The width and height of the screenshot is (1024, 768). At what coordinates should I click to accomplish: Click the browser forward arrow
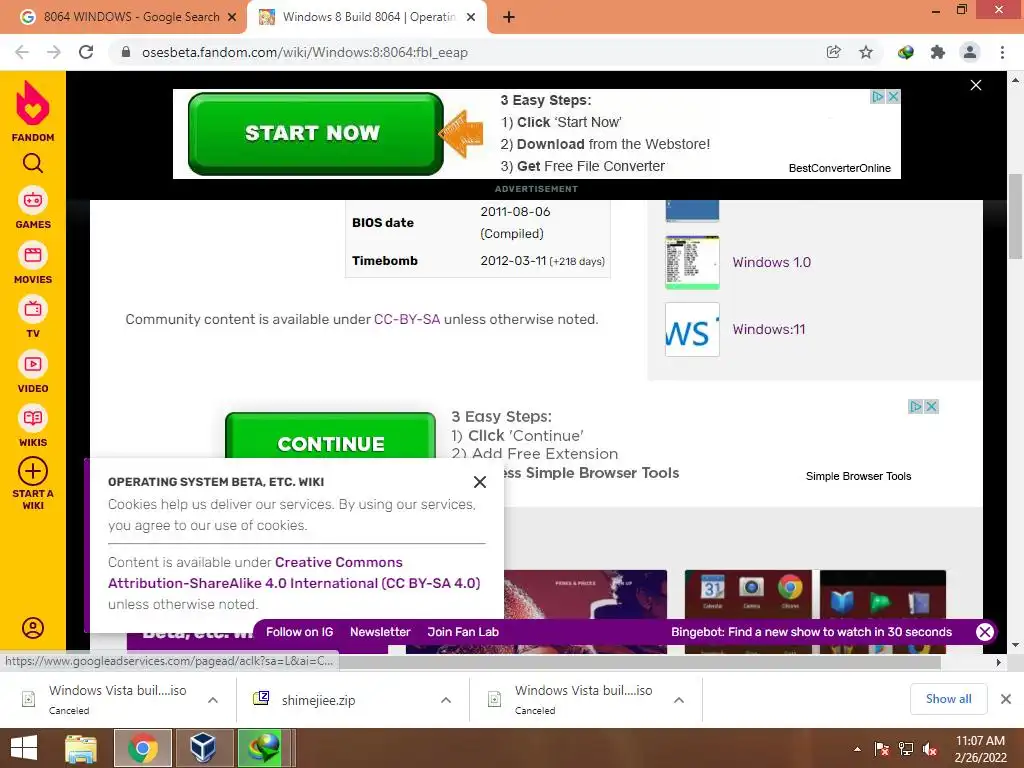pyautogui.click(x=54, y=52)
